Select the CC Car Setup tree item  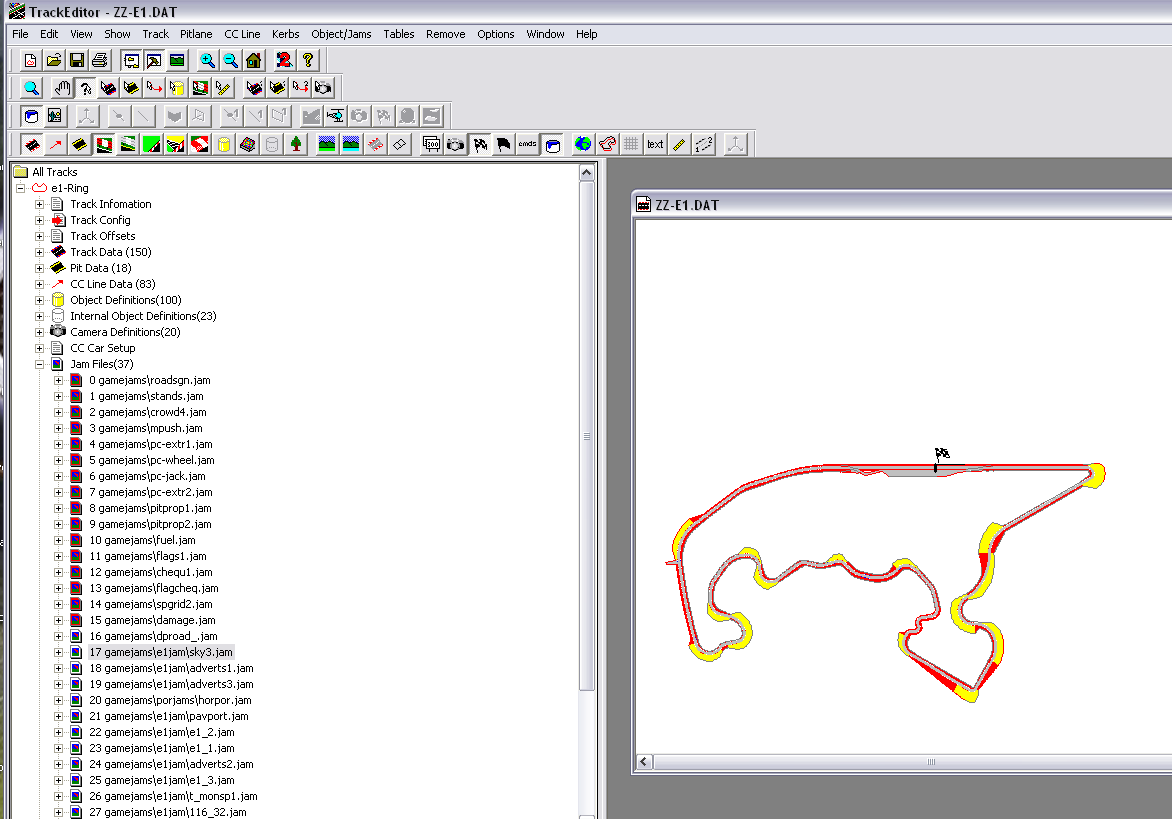tap(102, 348)
